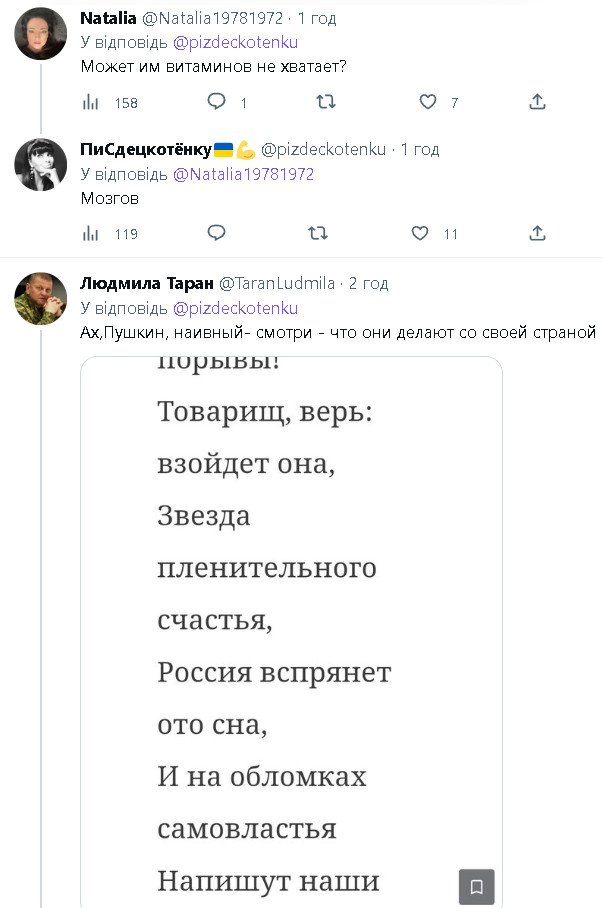Open @pizdeckotenku mention in Natalia's reply
The height and width of the screenshot is (908, 603).
point(236,42)
